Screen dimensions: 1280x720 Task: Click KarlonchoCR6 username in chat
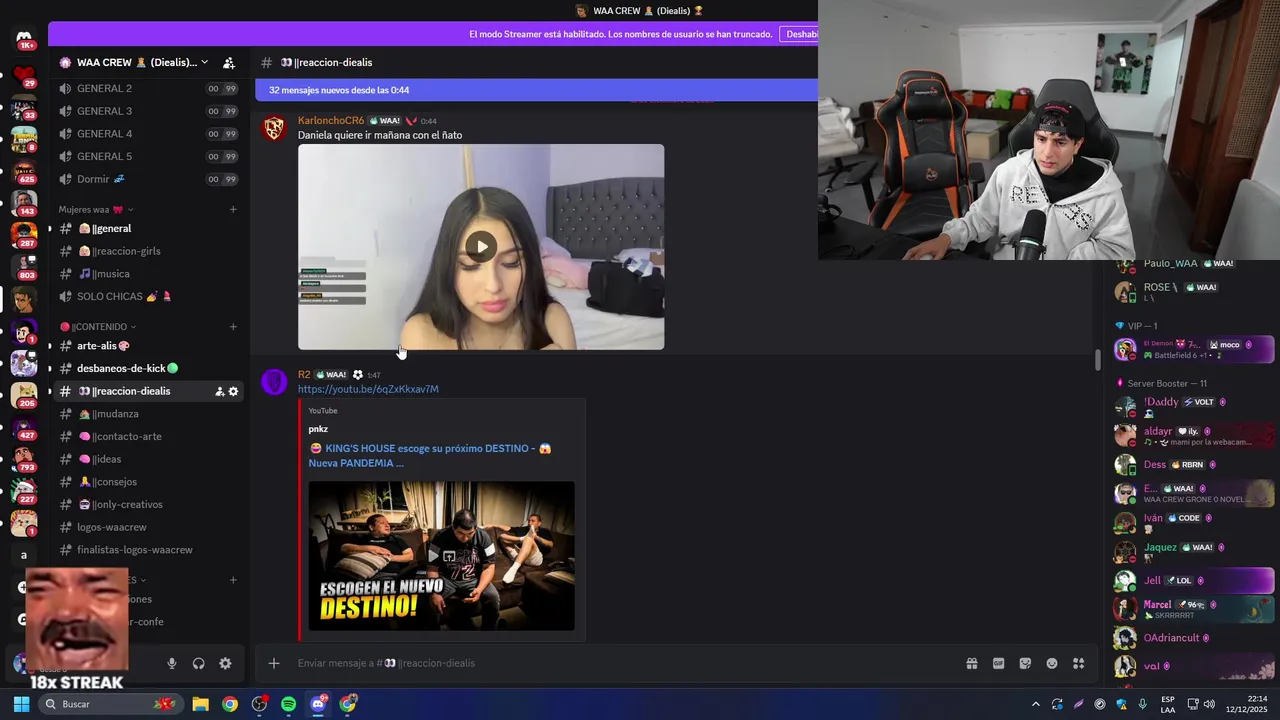click(x=331, y=121)
